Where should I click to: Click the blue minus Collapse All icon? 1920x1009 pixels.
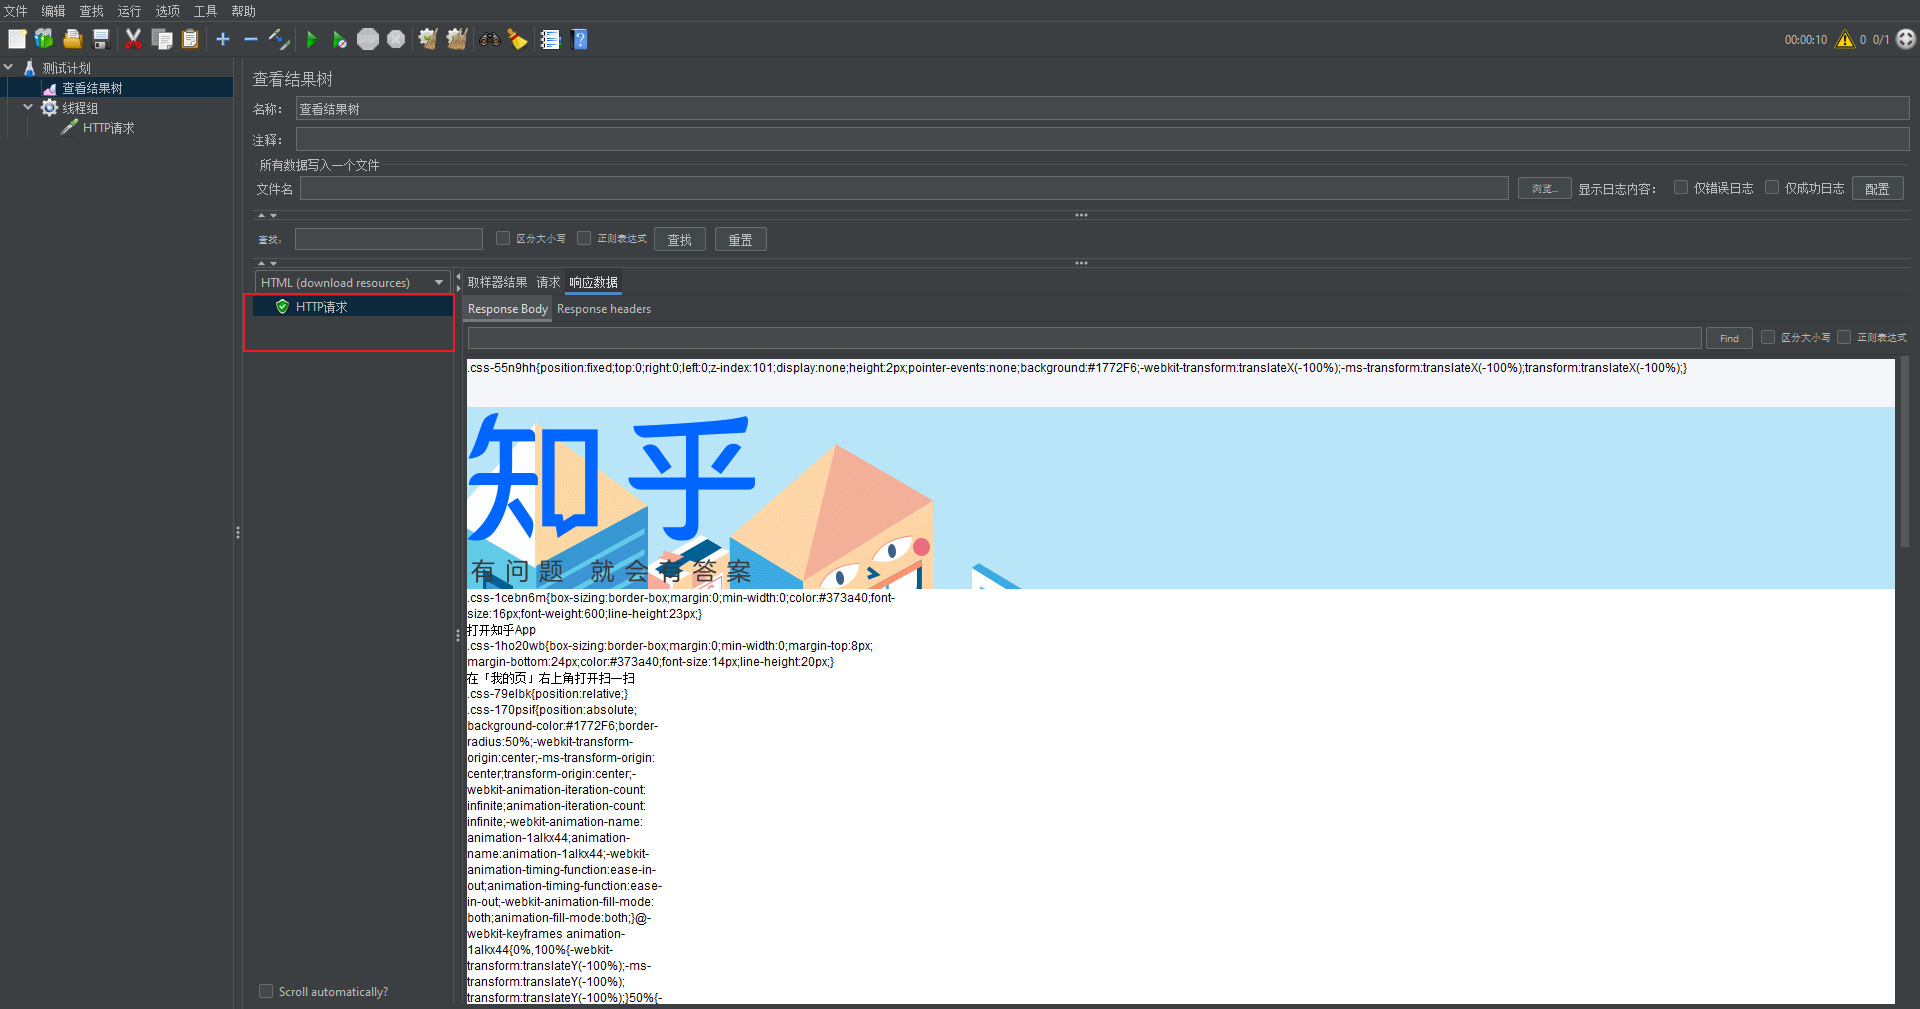pos(251,39)
